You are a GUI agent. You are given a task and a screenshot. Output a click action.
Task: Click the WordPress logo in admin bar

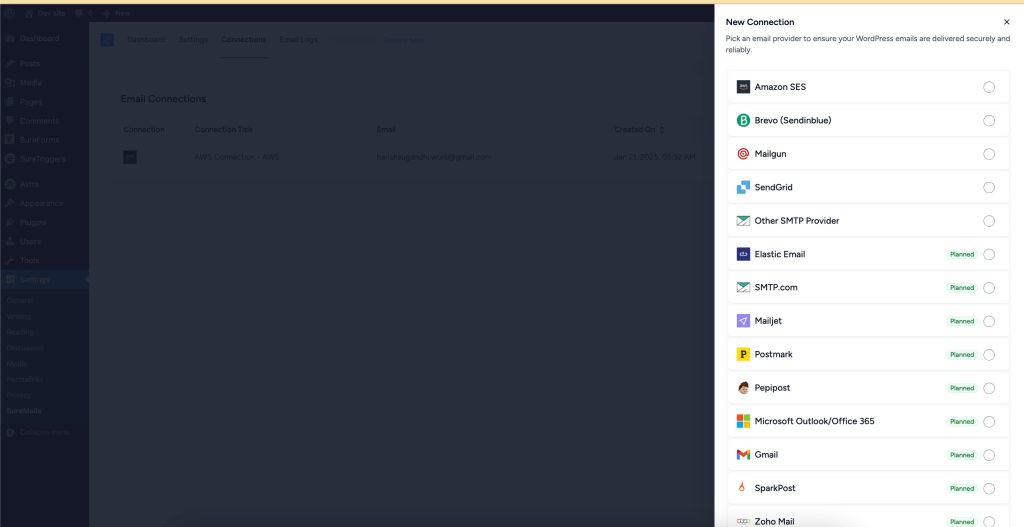coord(10,13)
